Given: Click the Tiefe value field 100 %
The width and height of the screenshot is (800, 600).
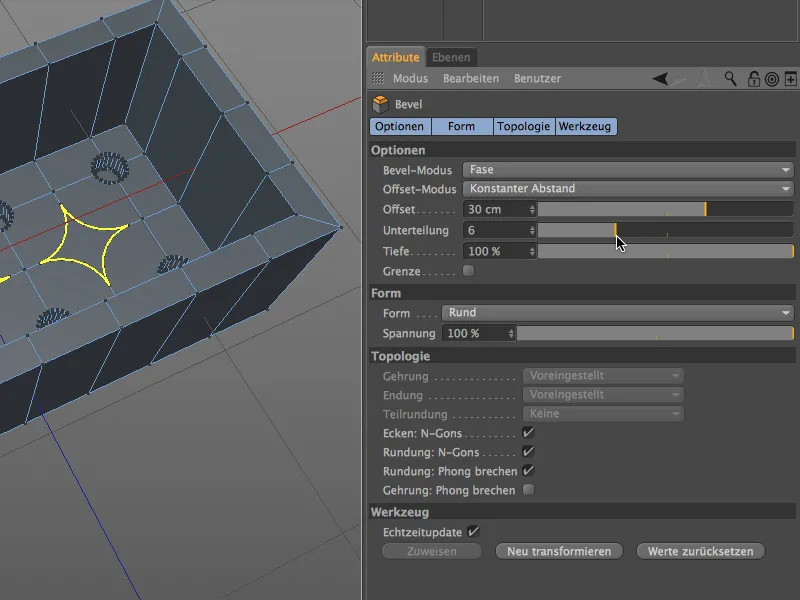Looking at the screenshot, I should click(x=495, y=252).
